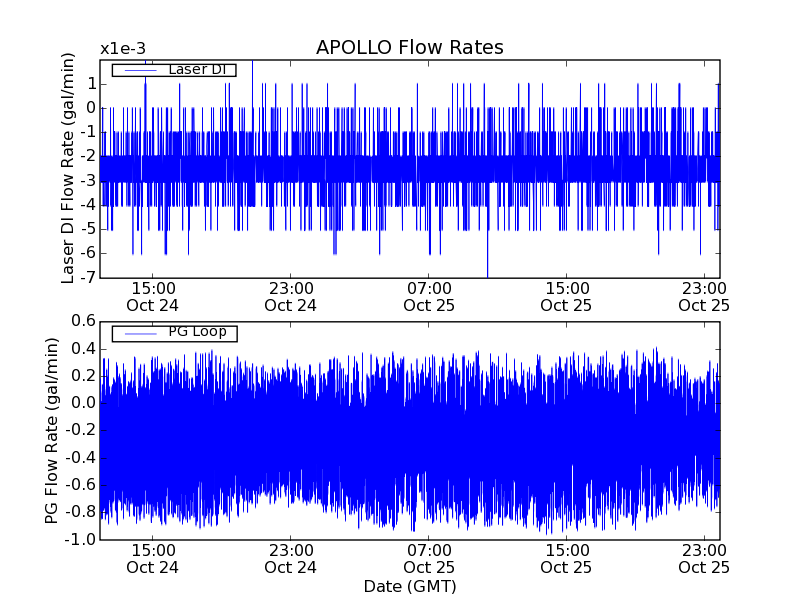Screen dimensions: 800x600
Task: Click the "Laser DI Flow Rate (gal/min)" axis label
Action: [x=68, y=168]
